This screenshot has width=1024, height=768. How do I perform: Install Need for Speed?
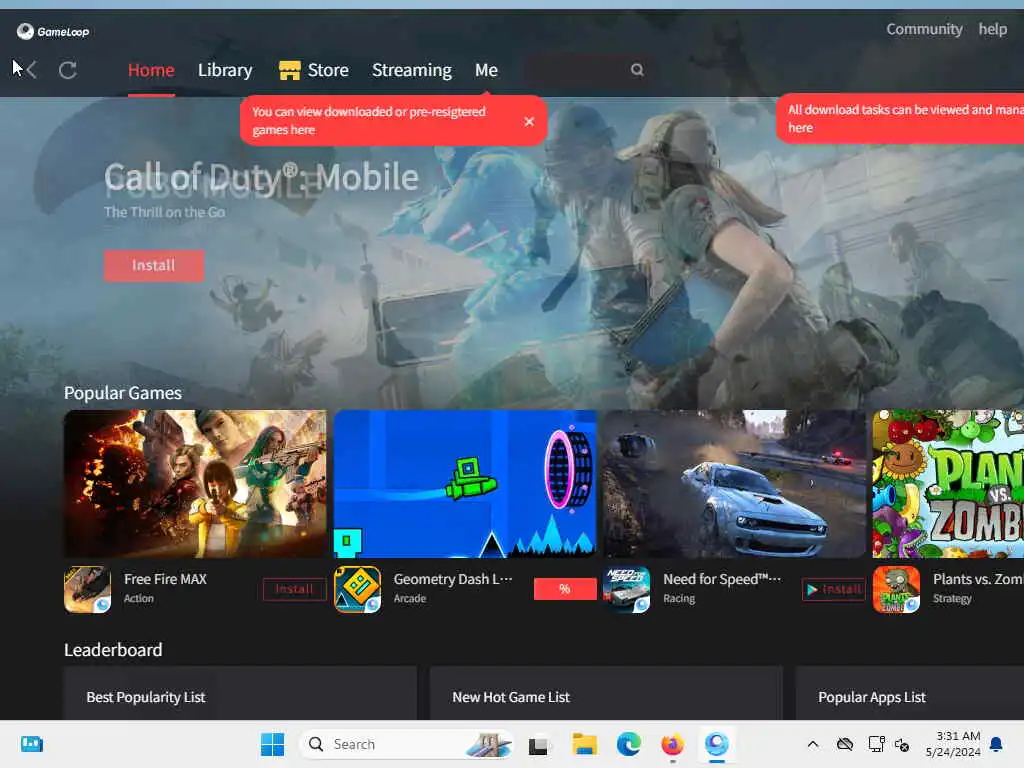point(834,589)
